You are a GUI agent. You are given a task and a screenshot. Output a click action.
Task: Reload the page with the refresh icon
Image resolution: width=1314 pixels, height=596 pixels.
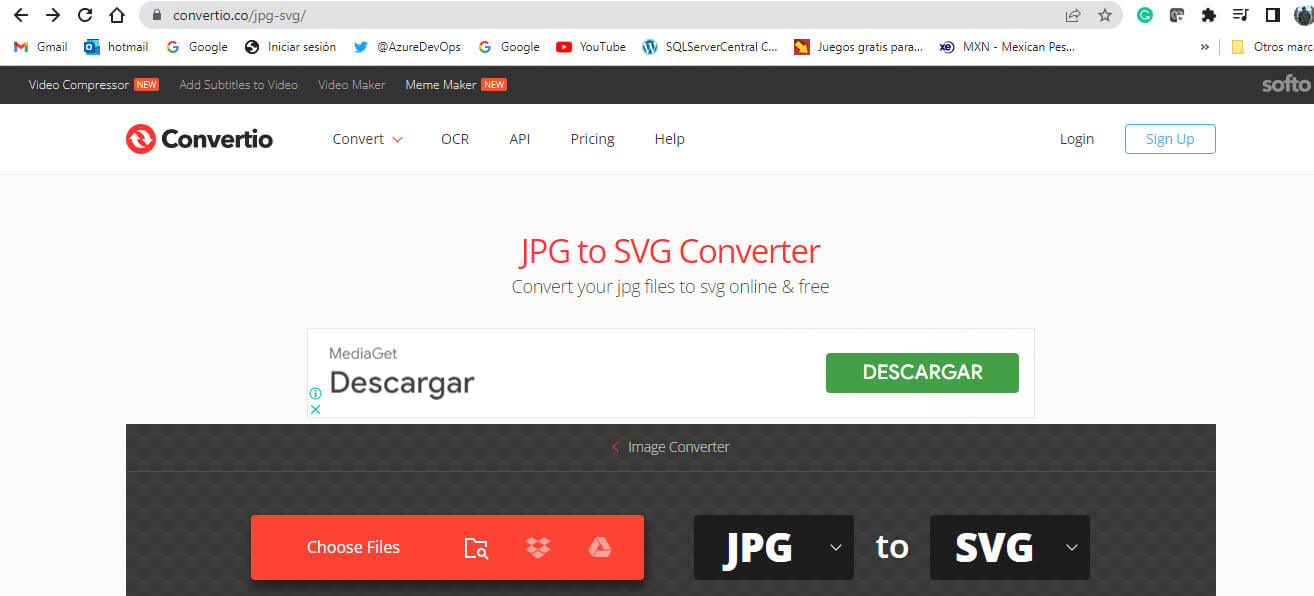pos(85,15)
